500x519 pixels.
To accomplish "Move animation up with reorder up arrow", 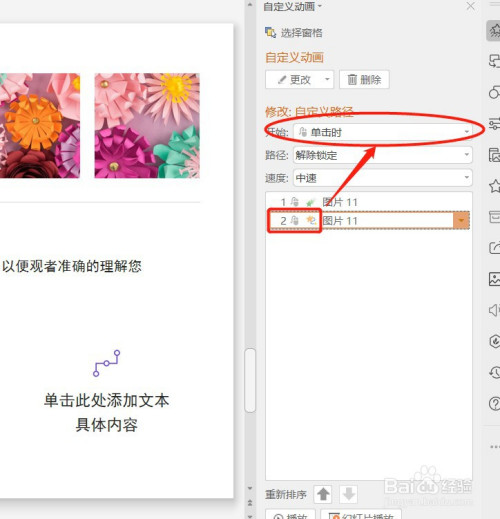I will coord(323,494).
